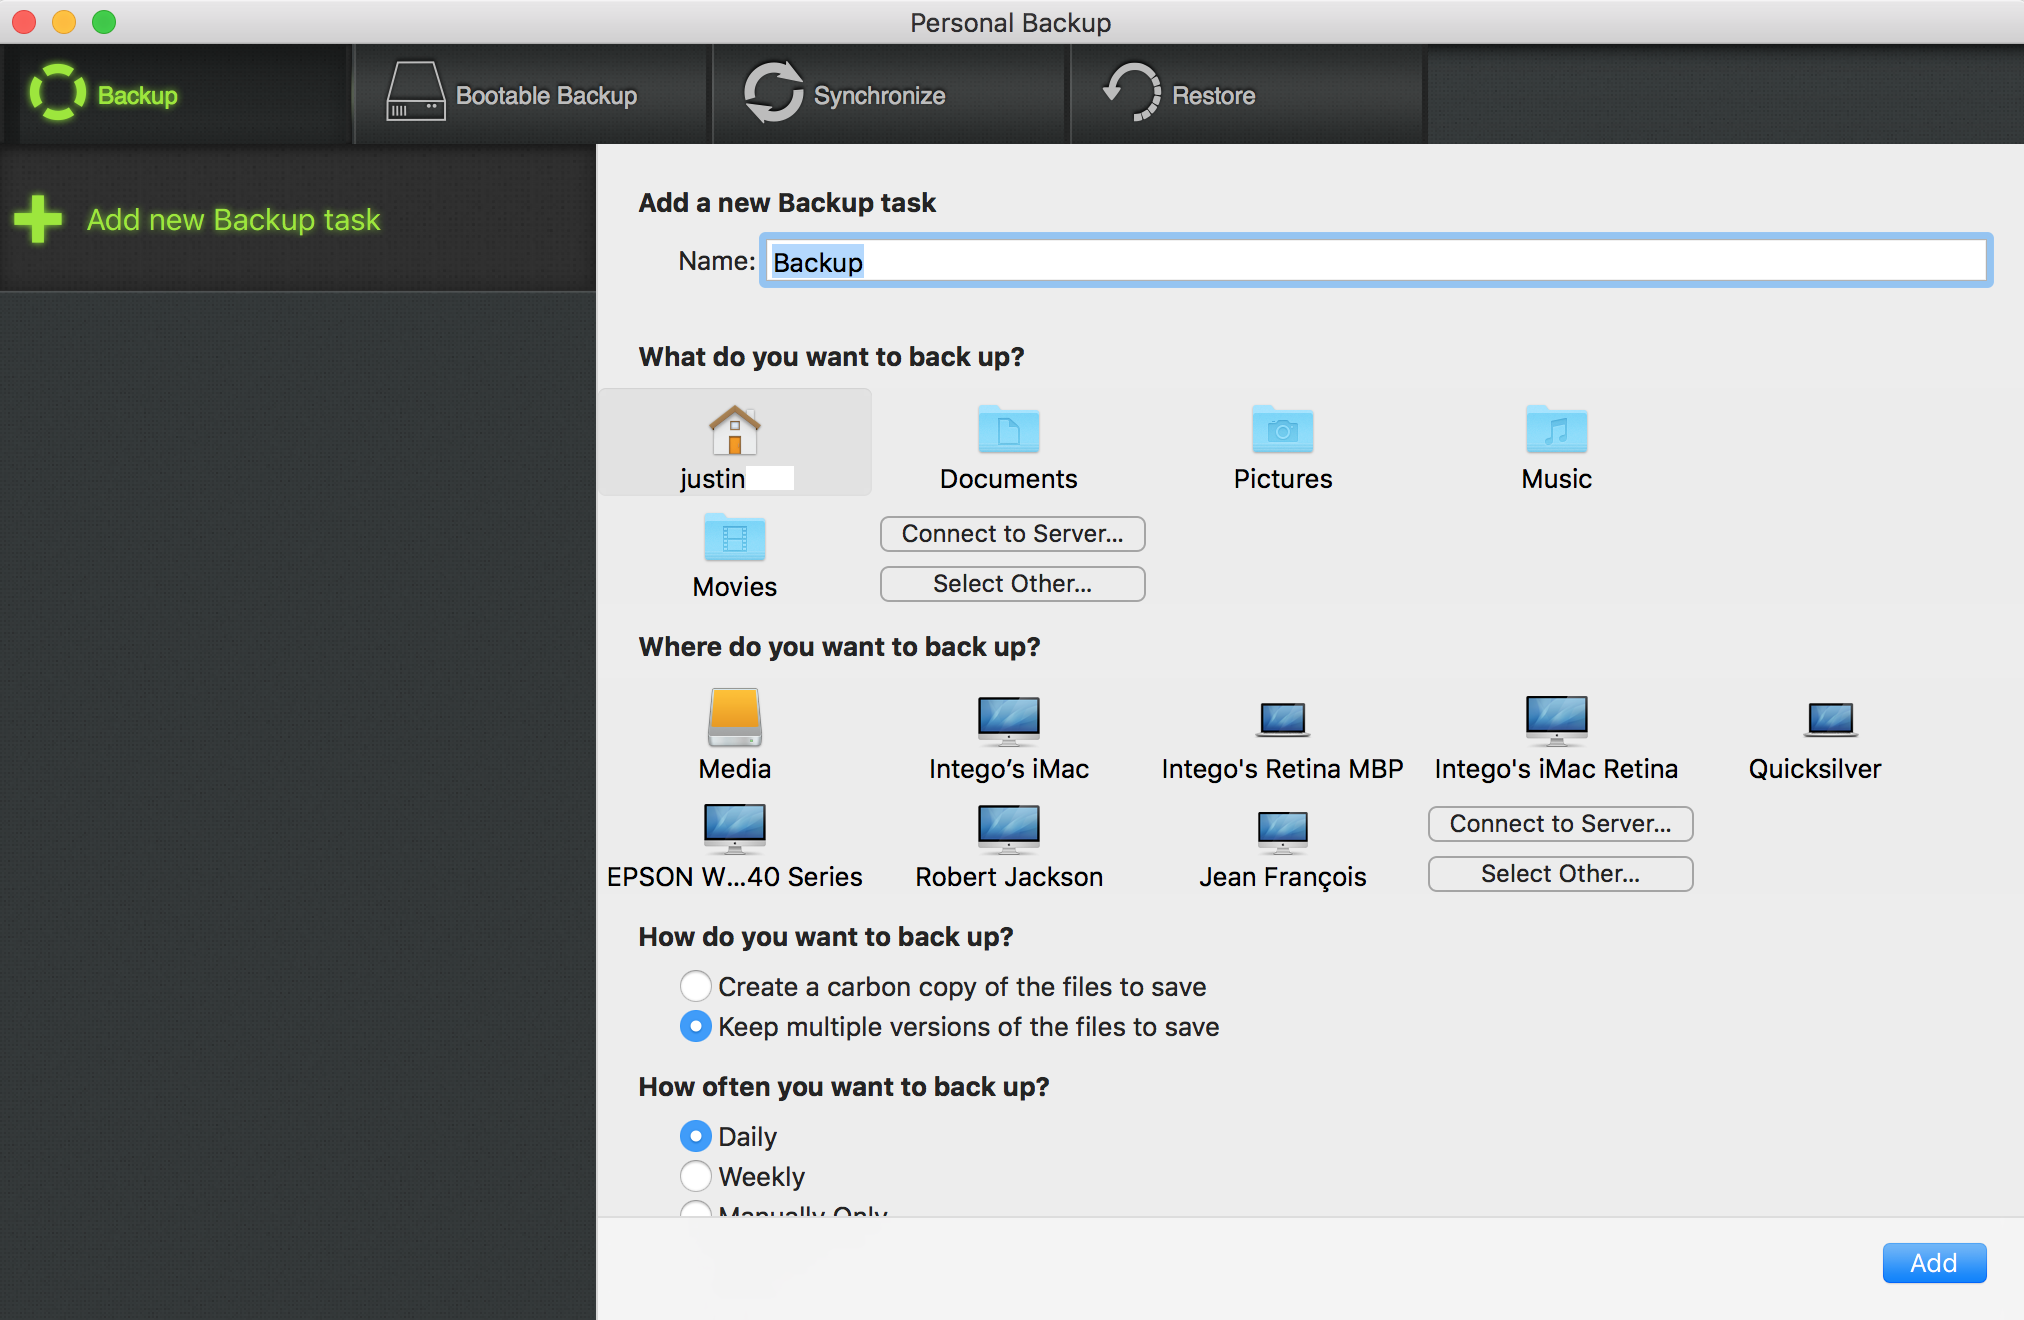Click the Robert Jackson label
The image size is (2024, 1320).
pos(1009,877)
